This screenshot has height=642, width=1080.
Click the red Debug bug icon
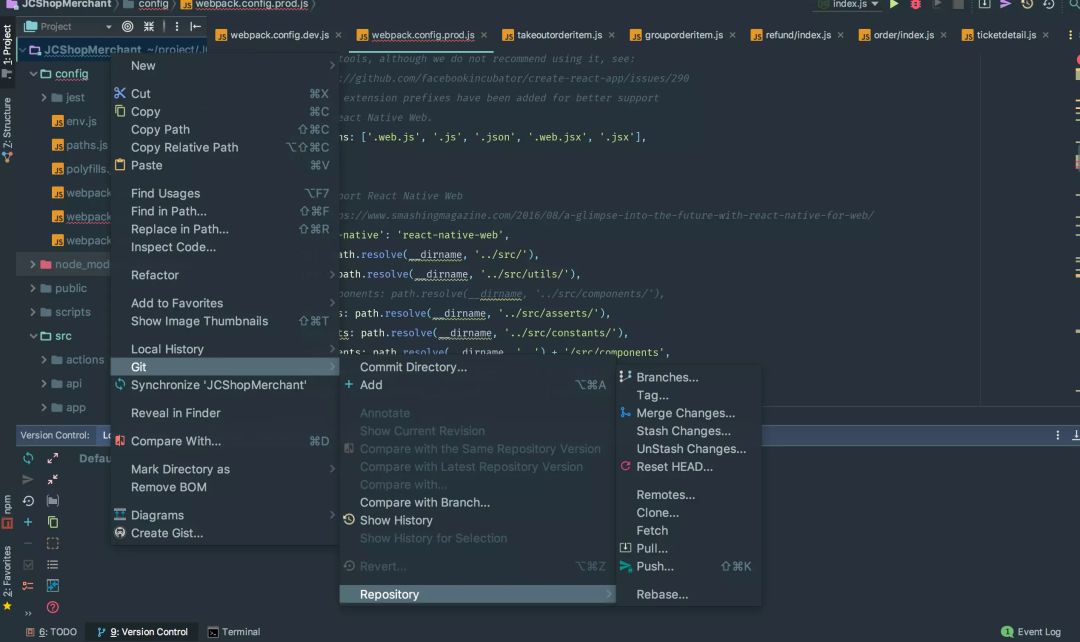point(915,5)
